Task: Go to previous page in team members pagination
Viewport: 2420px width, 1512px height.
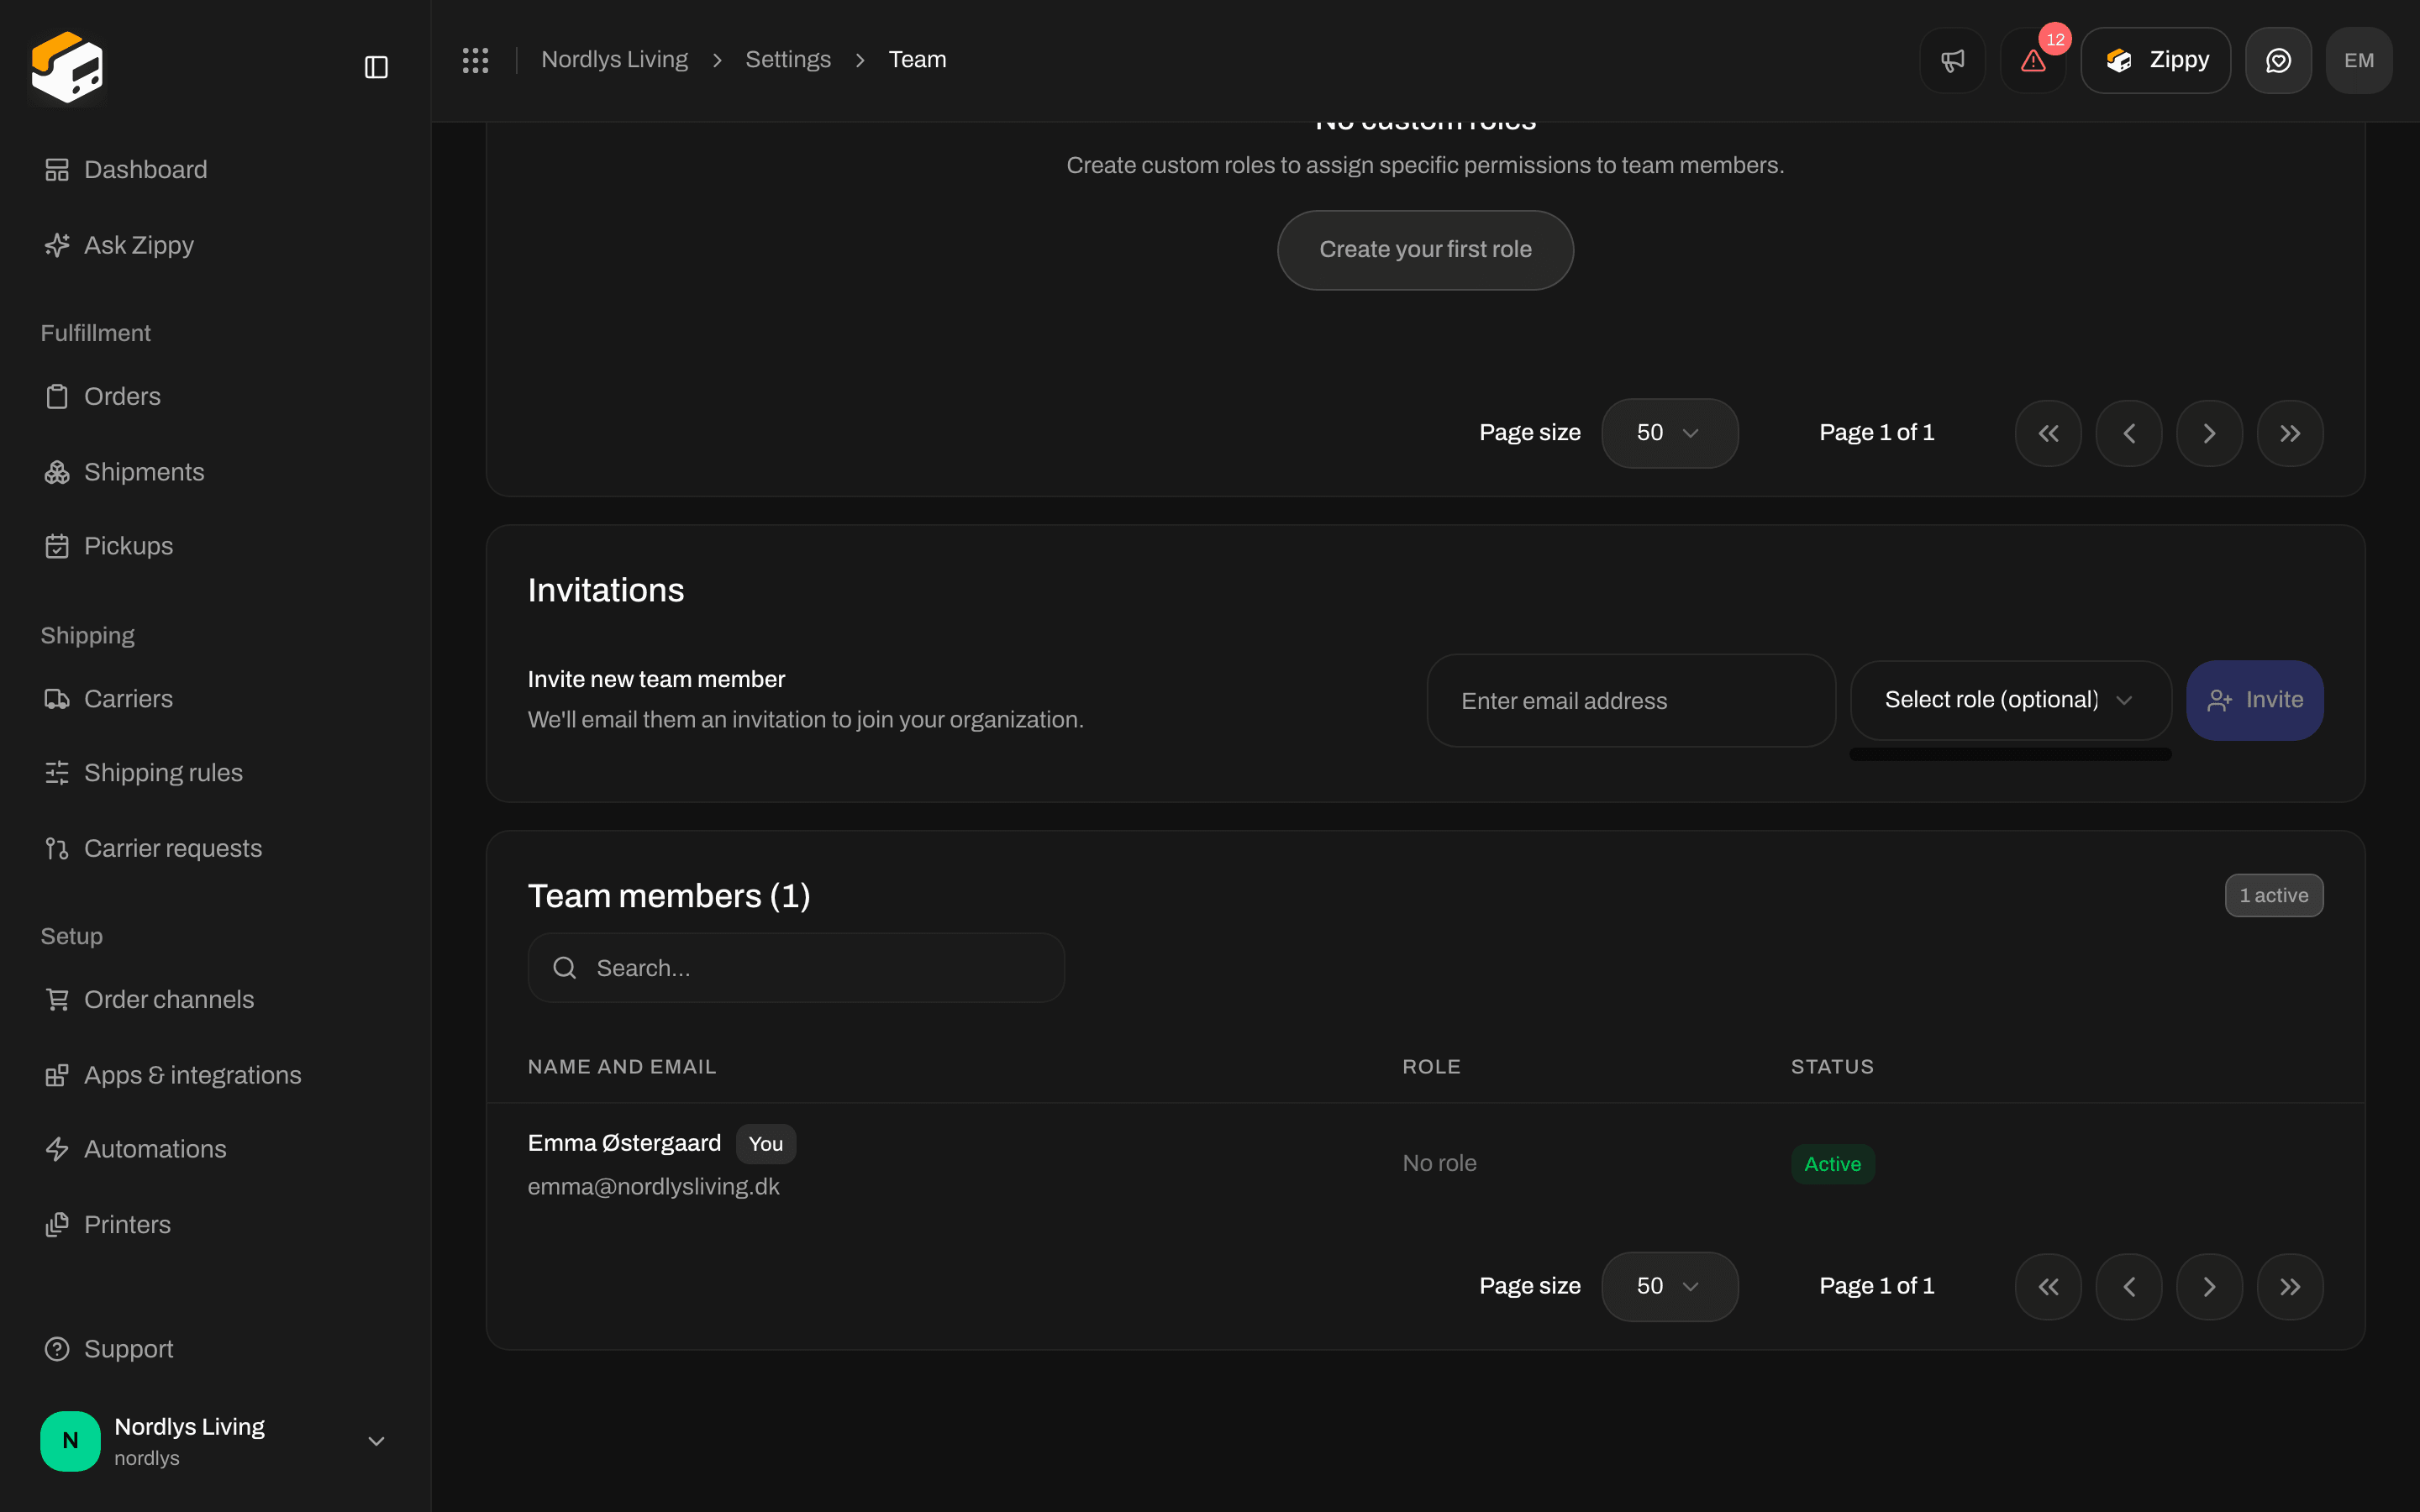Action: click(x=2129, y=1286)
